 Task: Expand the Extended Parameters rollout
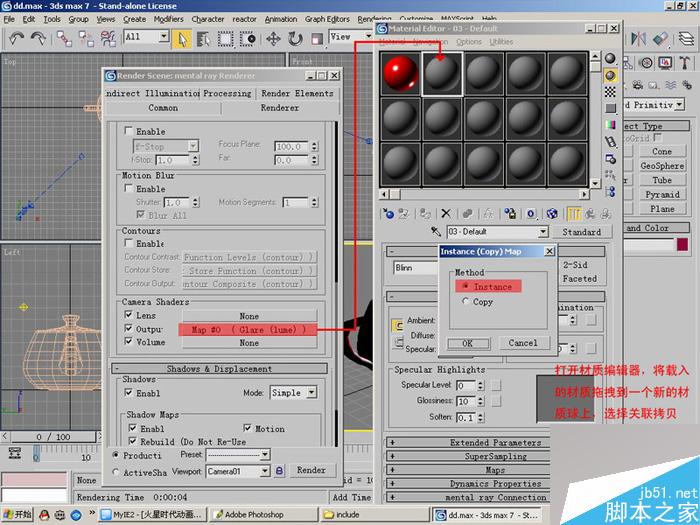click(467, 443)
